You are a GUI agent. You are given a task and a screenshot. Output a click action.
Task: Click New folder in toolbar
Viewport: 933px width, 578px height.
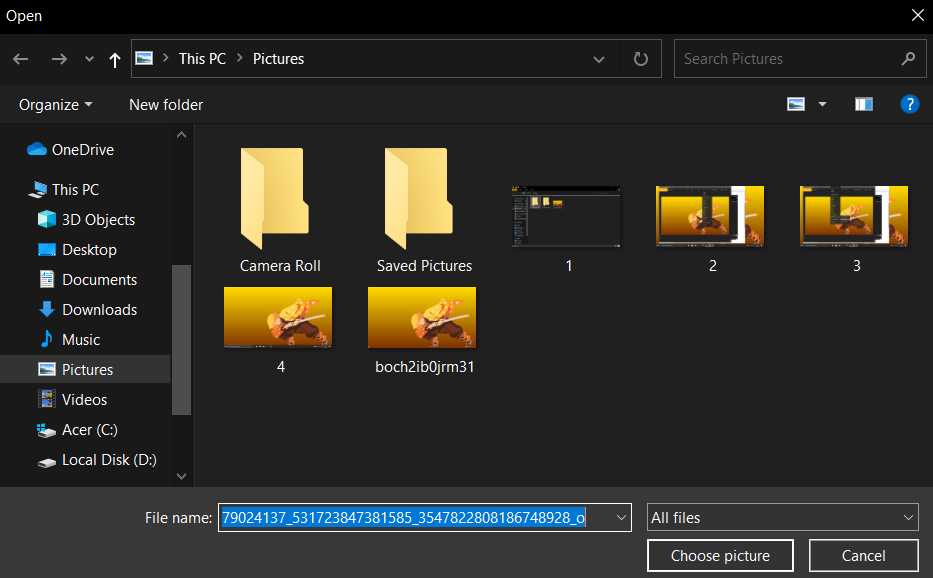pyautogui.click(x=166, y=105)
